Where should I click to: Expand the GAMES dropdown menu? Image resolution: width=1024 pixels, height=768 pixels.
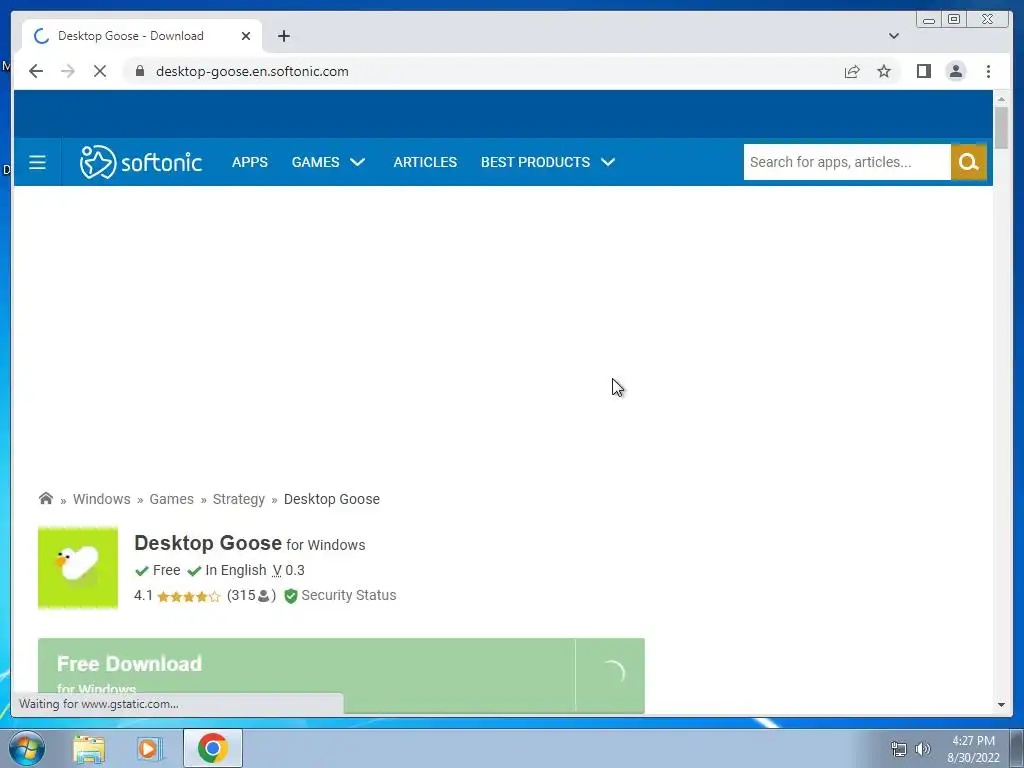[328, 162]
